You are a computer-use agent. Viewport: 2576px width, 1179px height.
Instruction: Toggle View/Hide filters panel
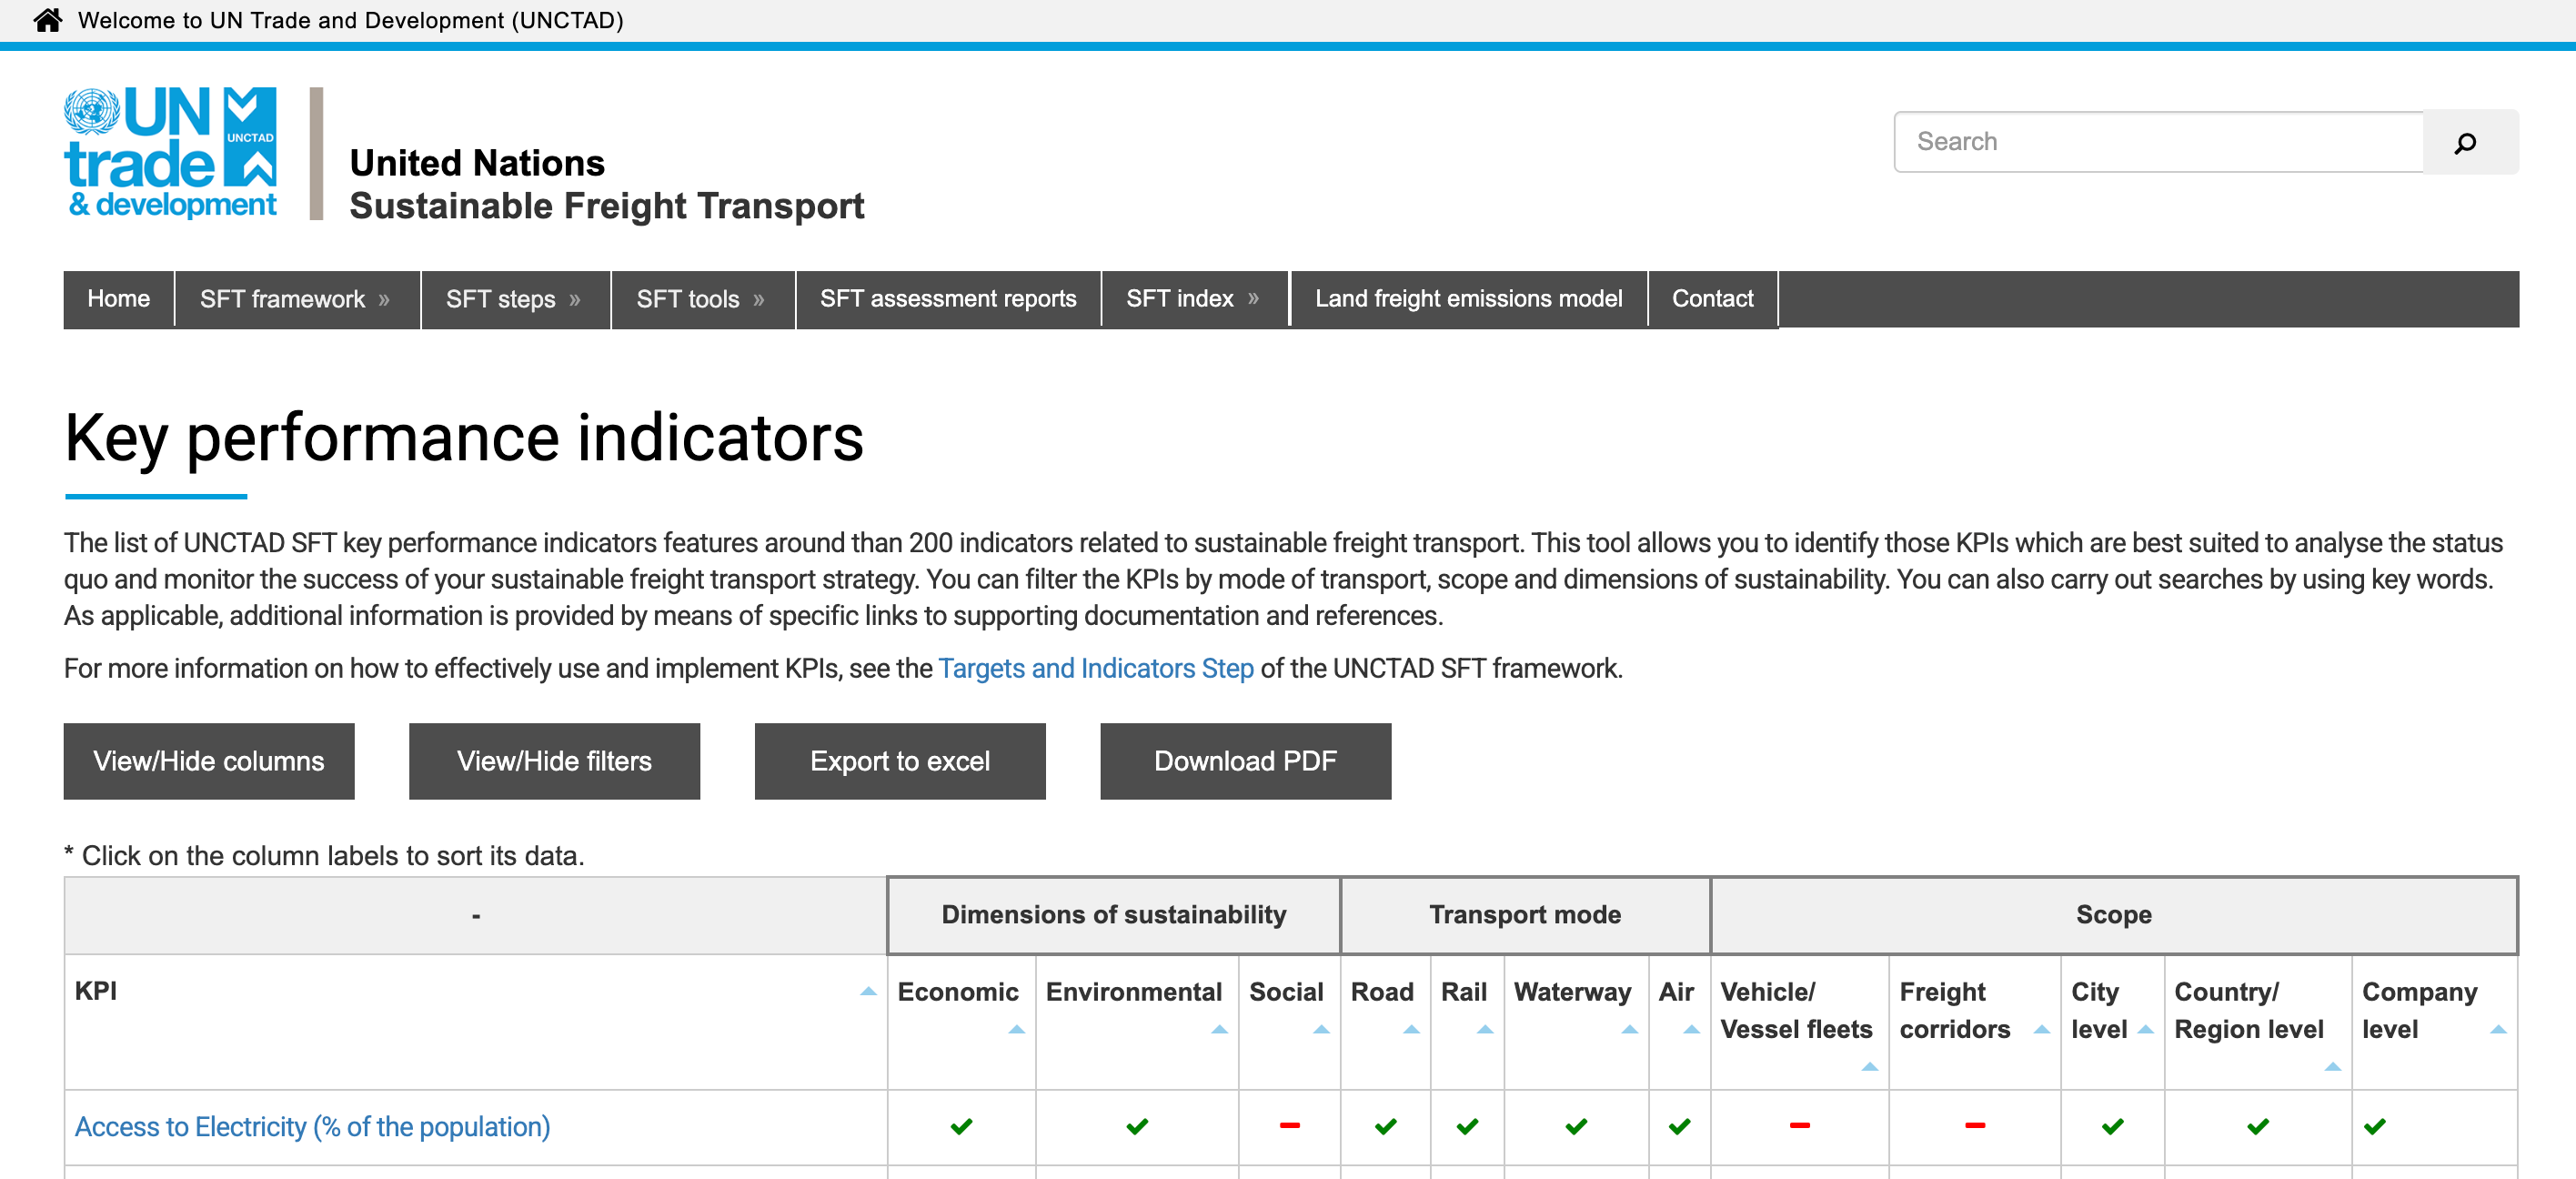pyautogui.click(x=554, y=761)
